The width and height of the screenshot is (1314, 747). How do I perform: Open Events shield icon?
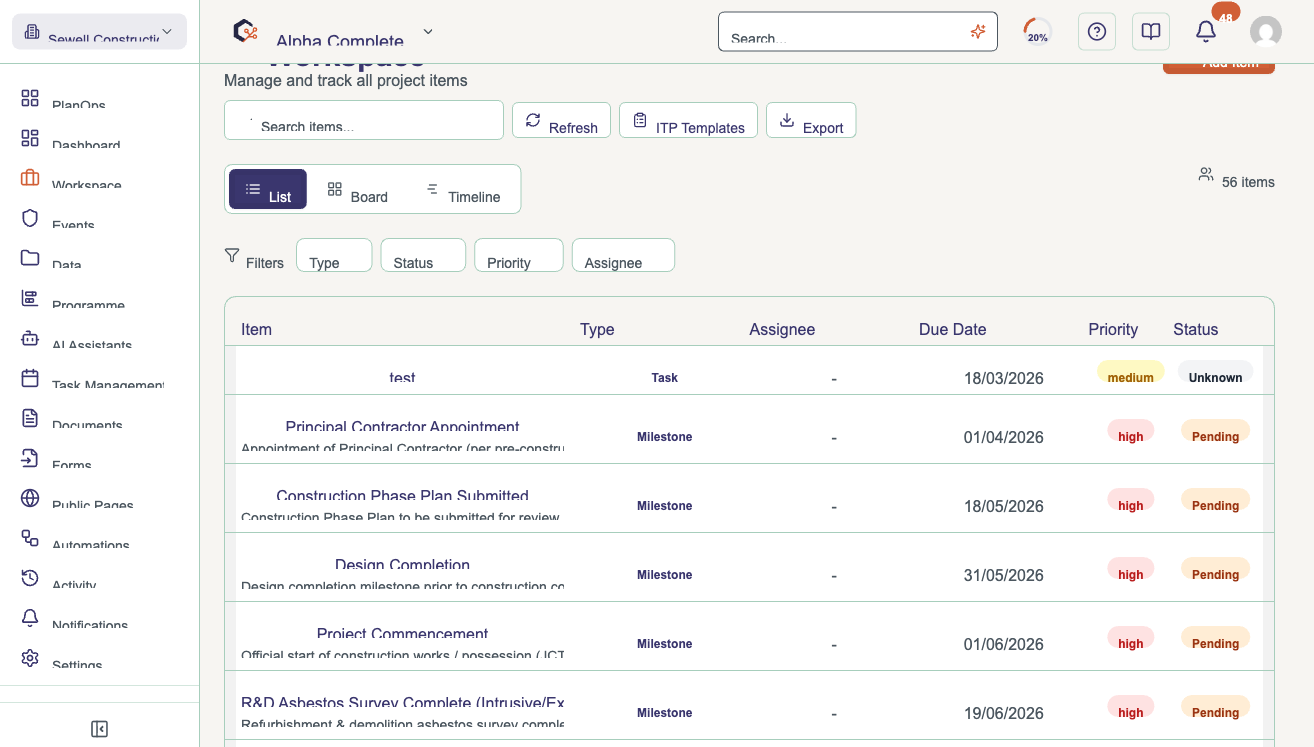click(x=30, y=218)
